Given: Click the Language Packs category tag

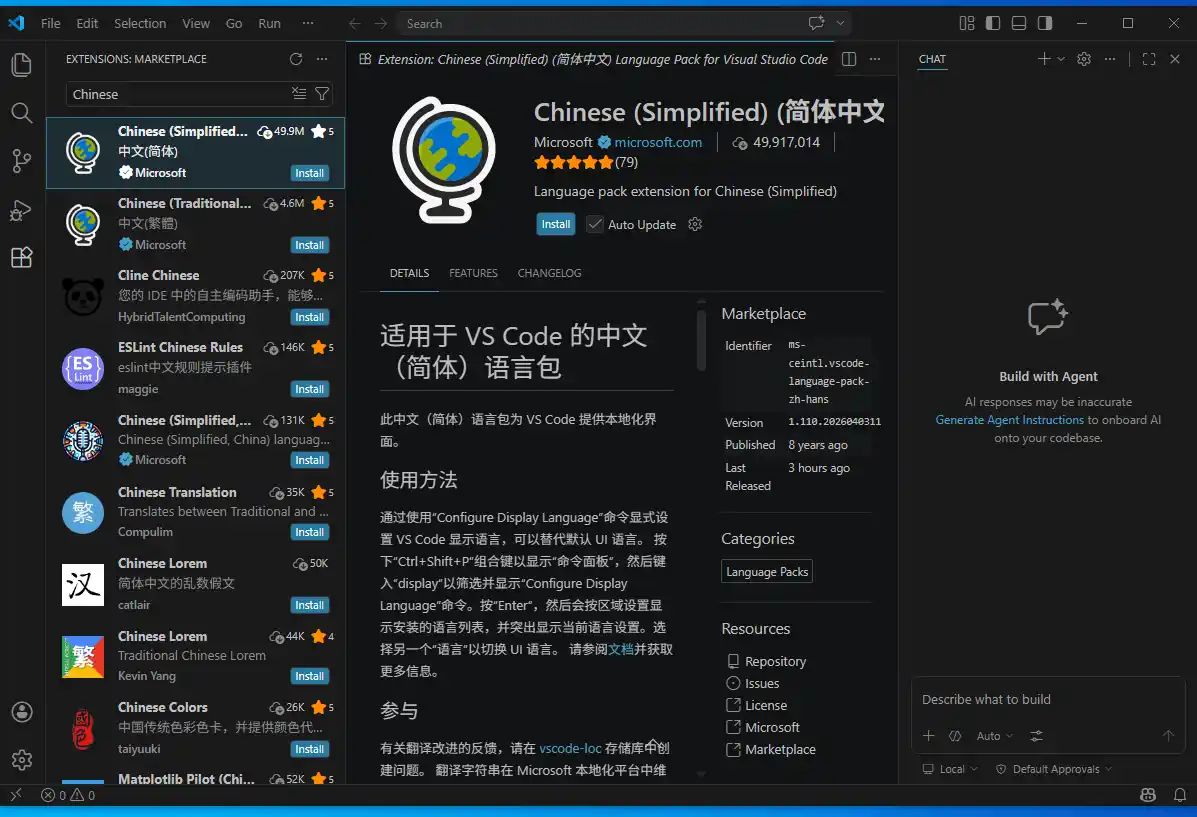Looking at the screenshot, I should (x=766, y=571).
